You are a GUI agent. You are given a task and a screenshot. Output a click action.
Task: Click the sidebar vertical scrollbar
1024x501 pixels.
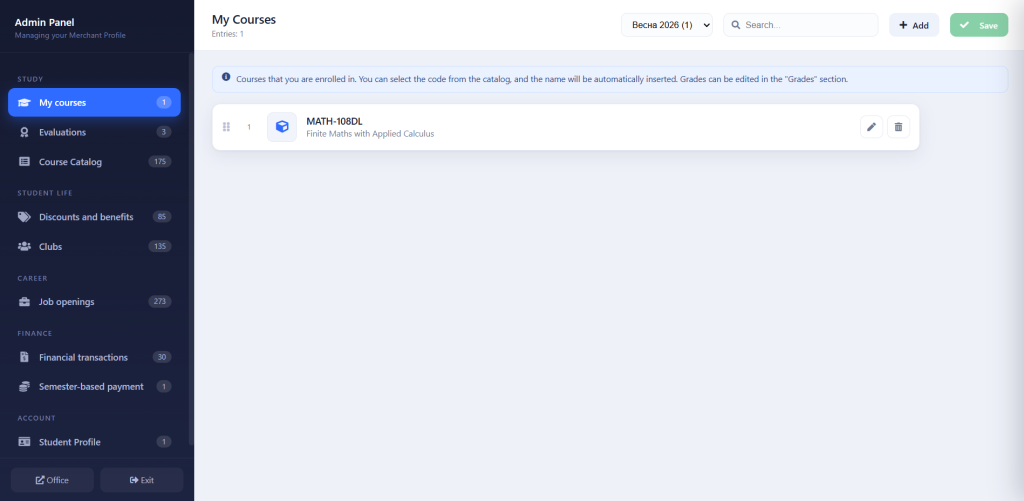coord(191,248)
